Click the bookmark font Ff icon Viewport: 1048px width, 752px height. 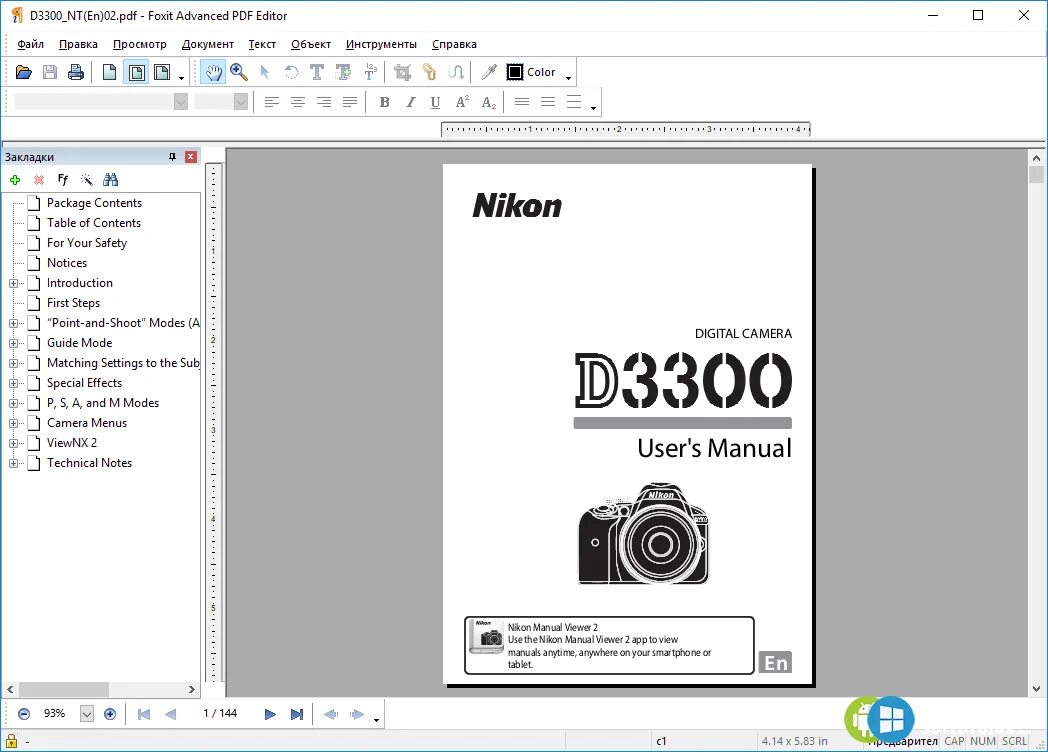point(63,180)
